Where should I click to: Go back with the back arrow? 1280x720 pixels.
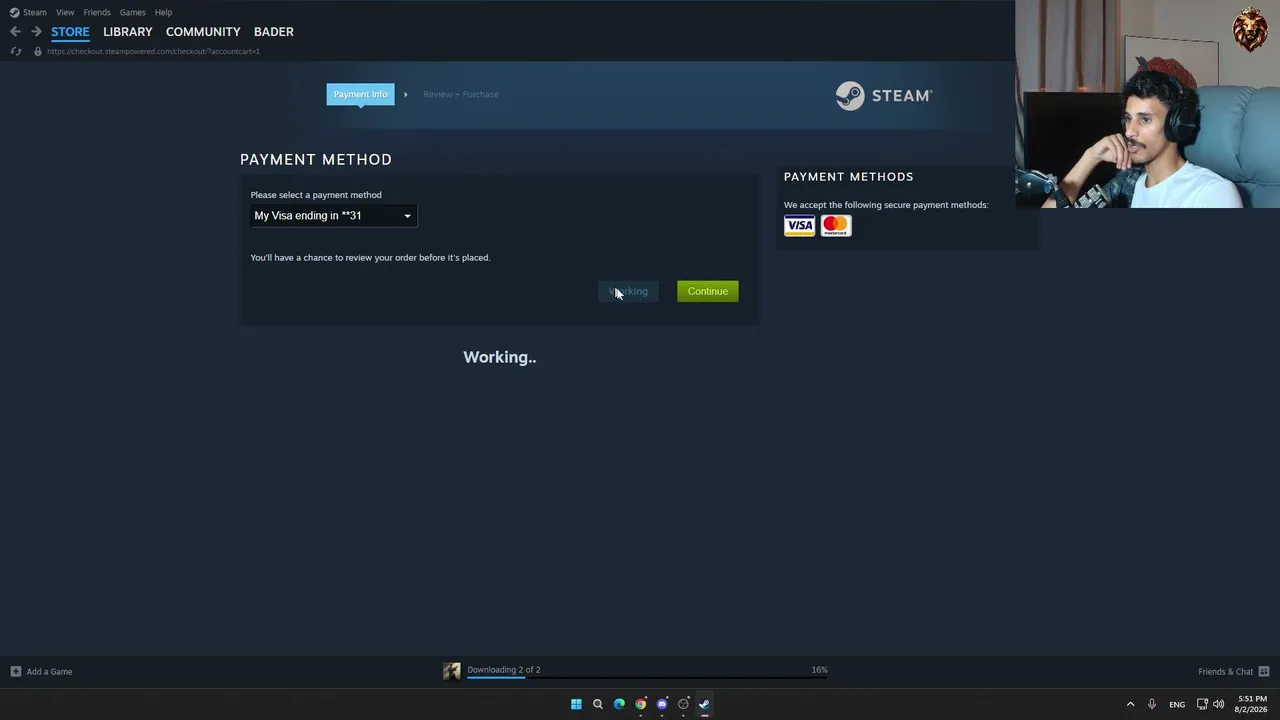[15, 32]
